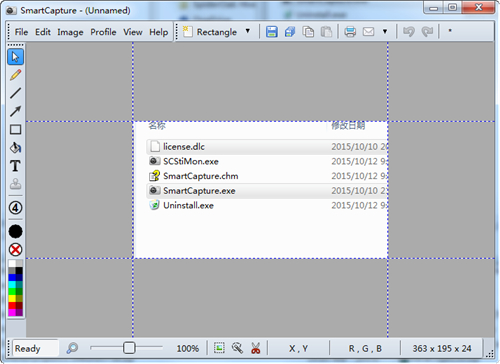Click license.dlc in the captured image

tap(184, 147)
